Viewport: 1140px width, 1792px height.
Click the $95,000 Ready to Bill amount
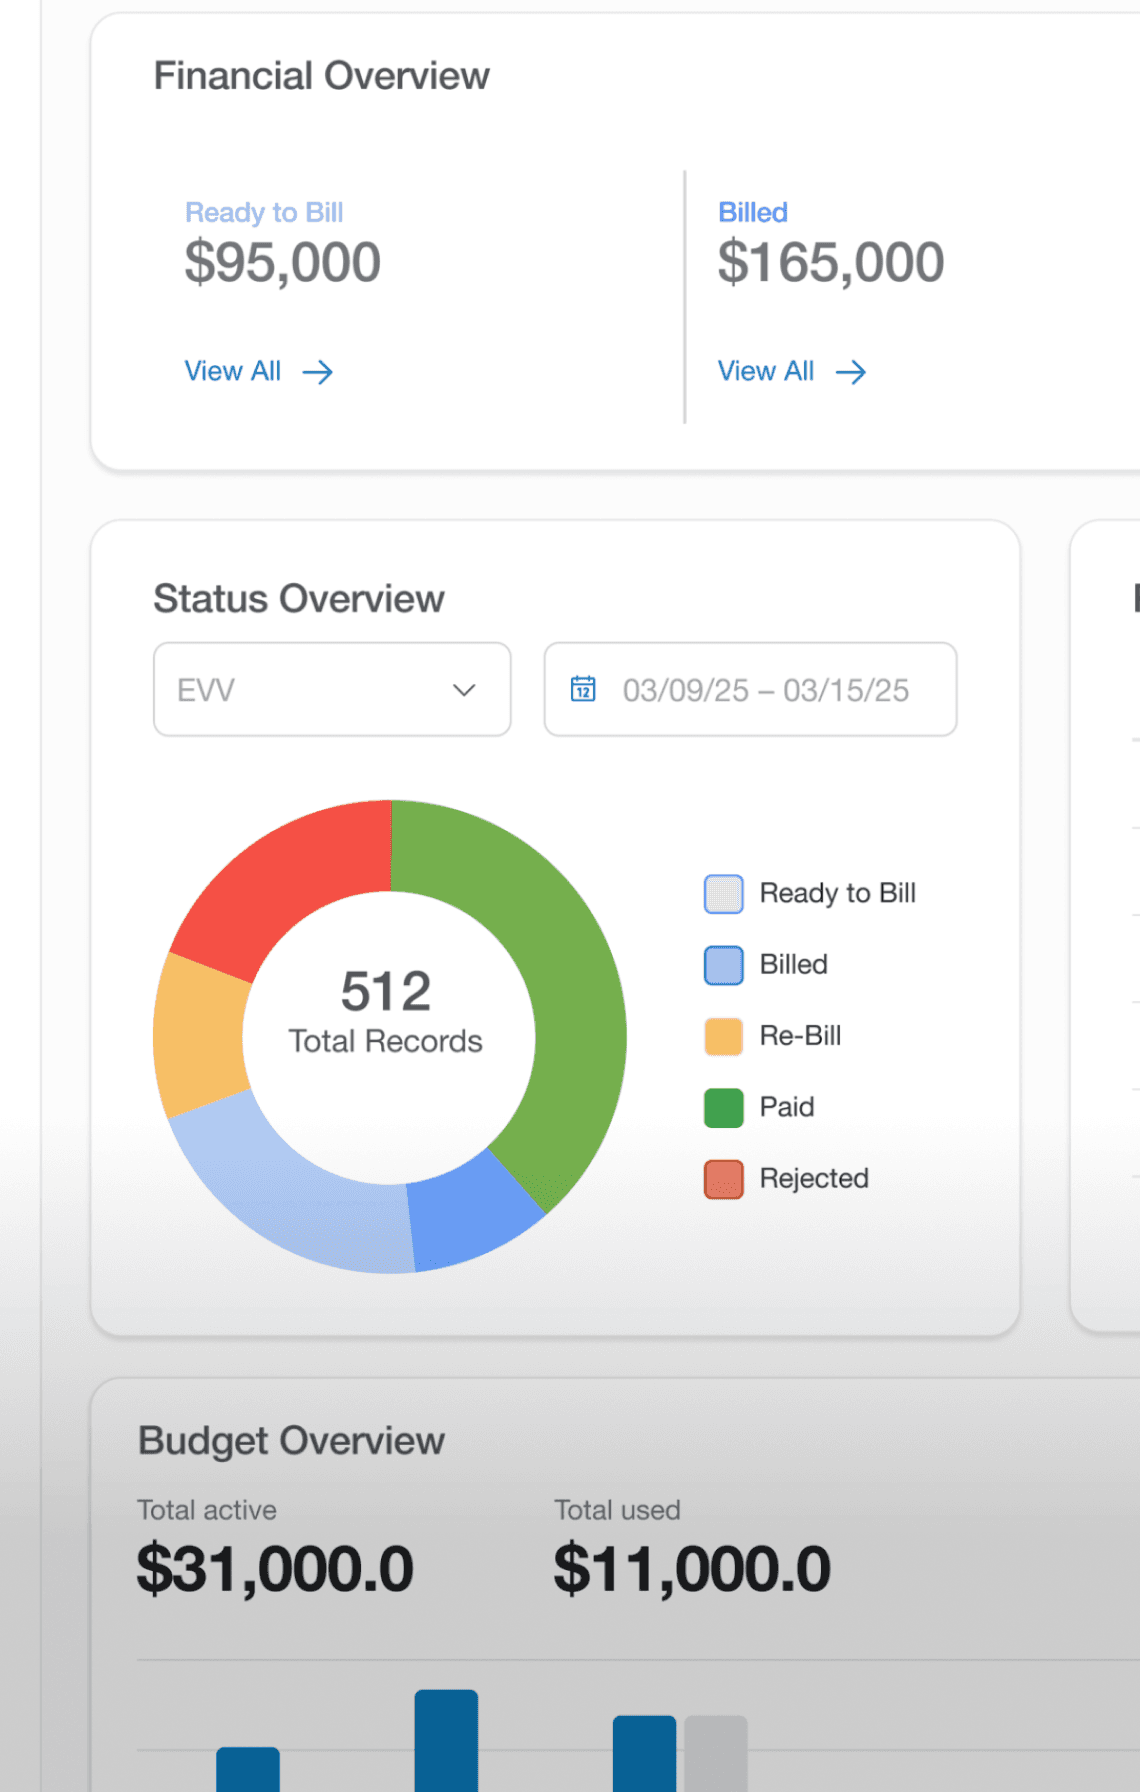tap(283, 263)
